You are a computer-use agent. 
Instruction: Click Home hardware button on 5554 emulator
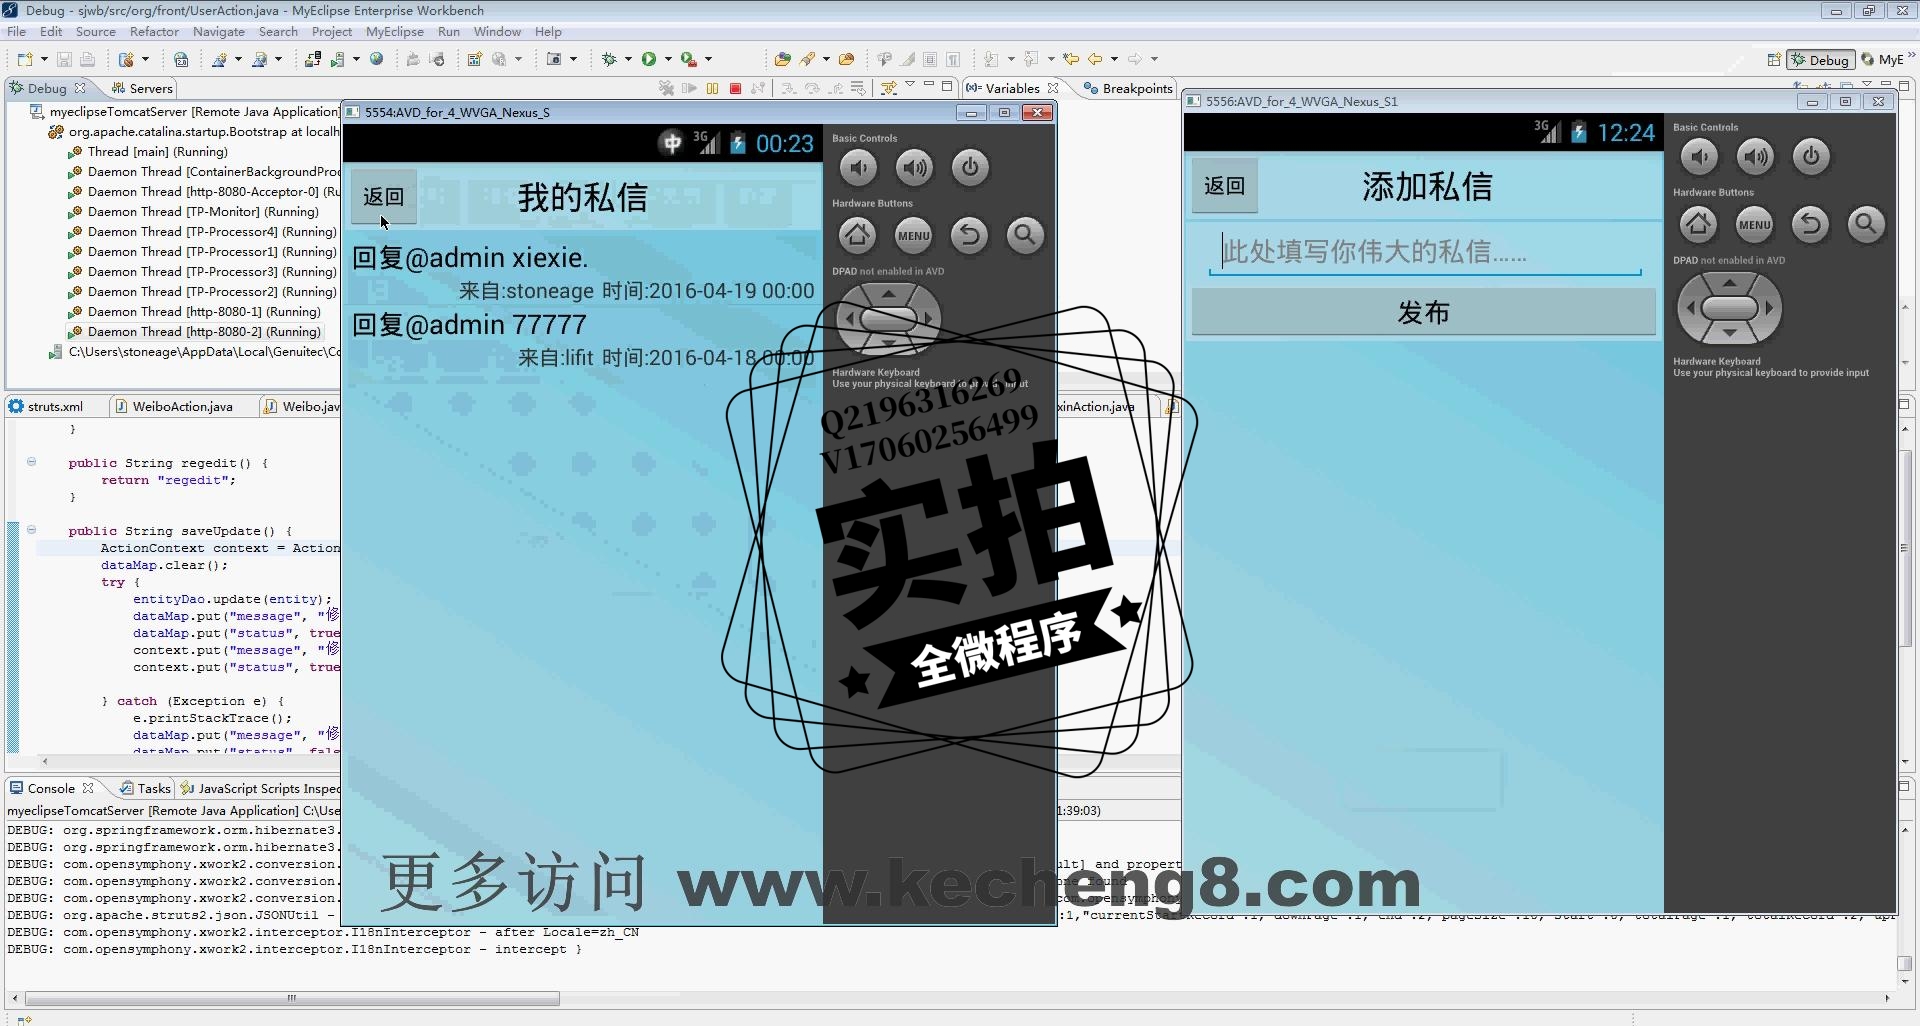[x=857, y=235]
